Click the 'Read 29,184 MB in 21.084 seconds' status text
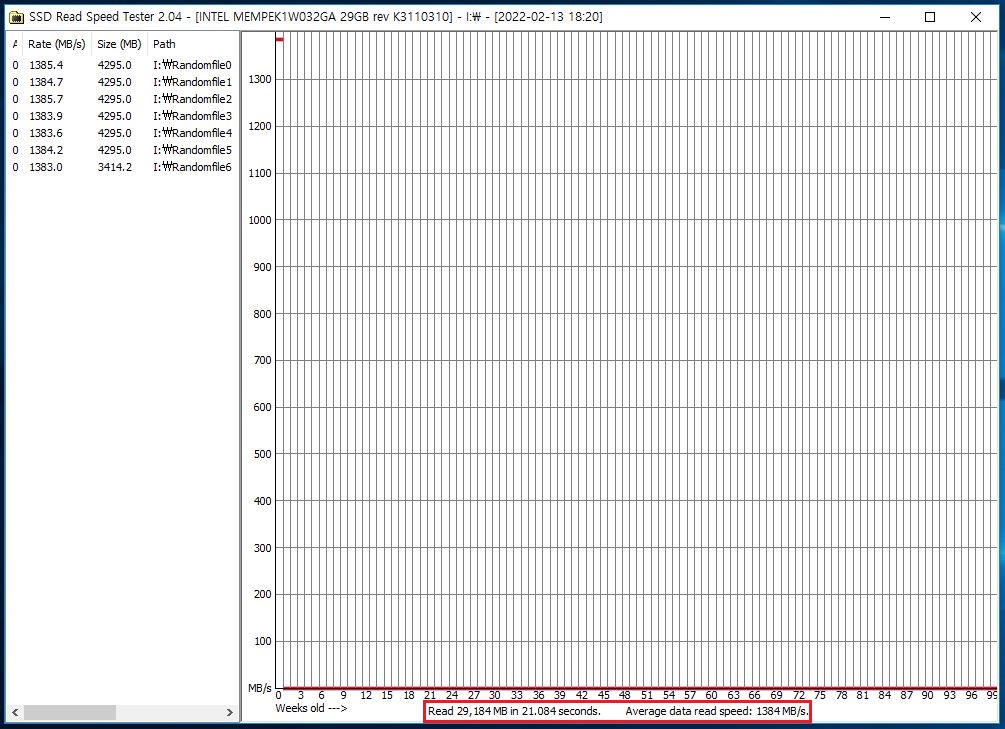 [514, 711]
